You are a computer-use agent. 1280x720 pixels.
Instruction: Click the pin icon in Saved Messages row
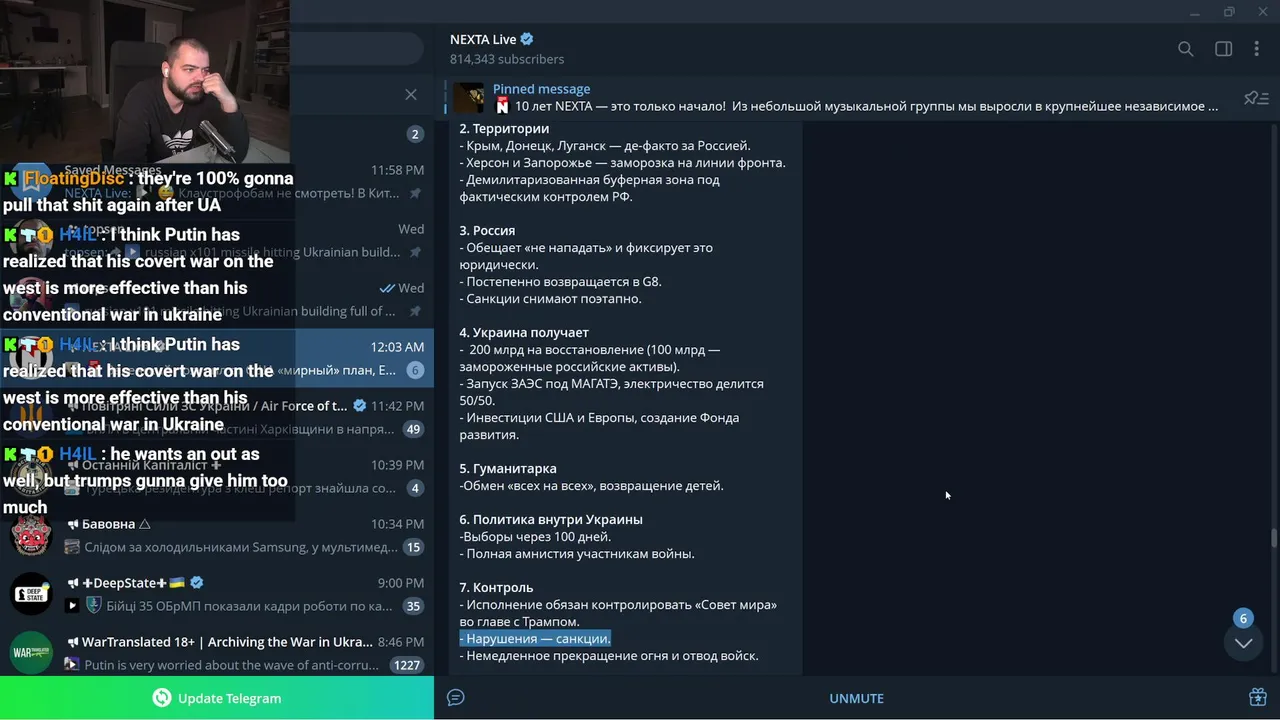[x=416, y=193]
